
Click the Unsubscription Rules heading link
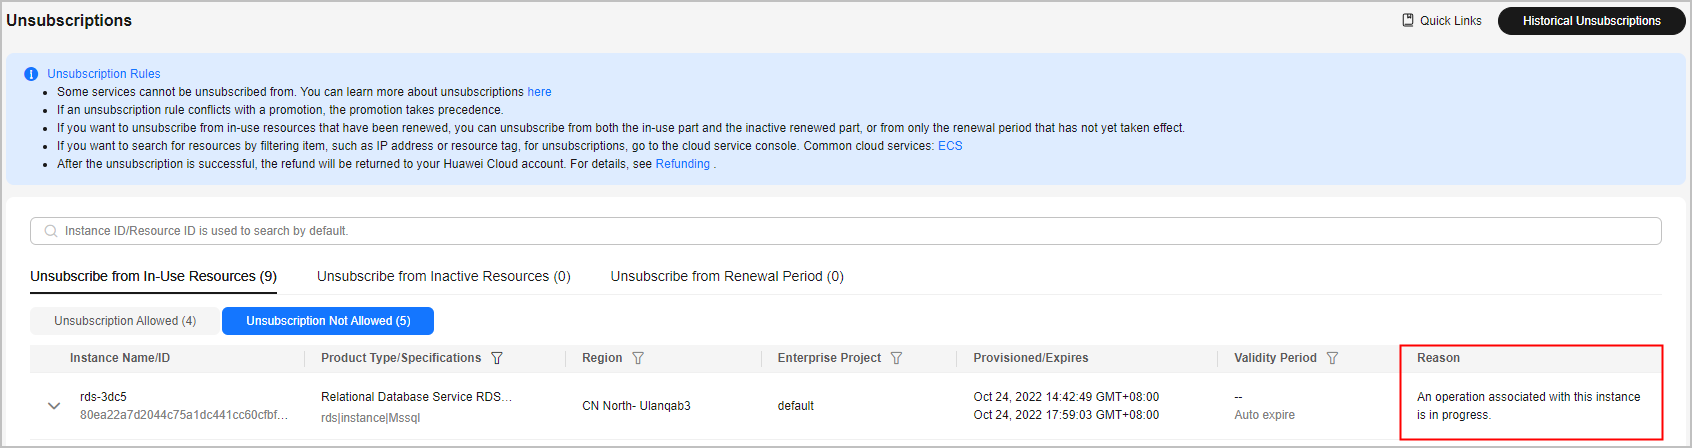(x=103, y=74)
